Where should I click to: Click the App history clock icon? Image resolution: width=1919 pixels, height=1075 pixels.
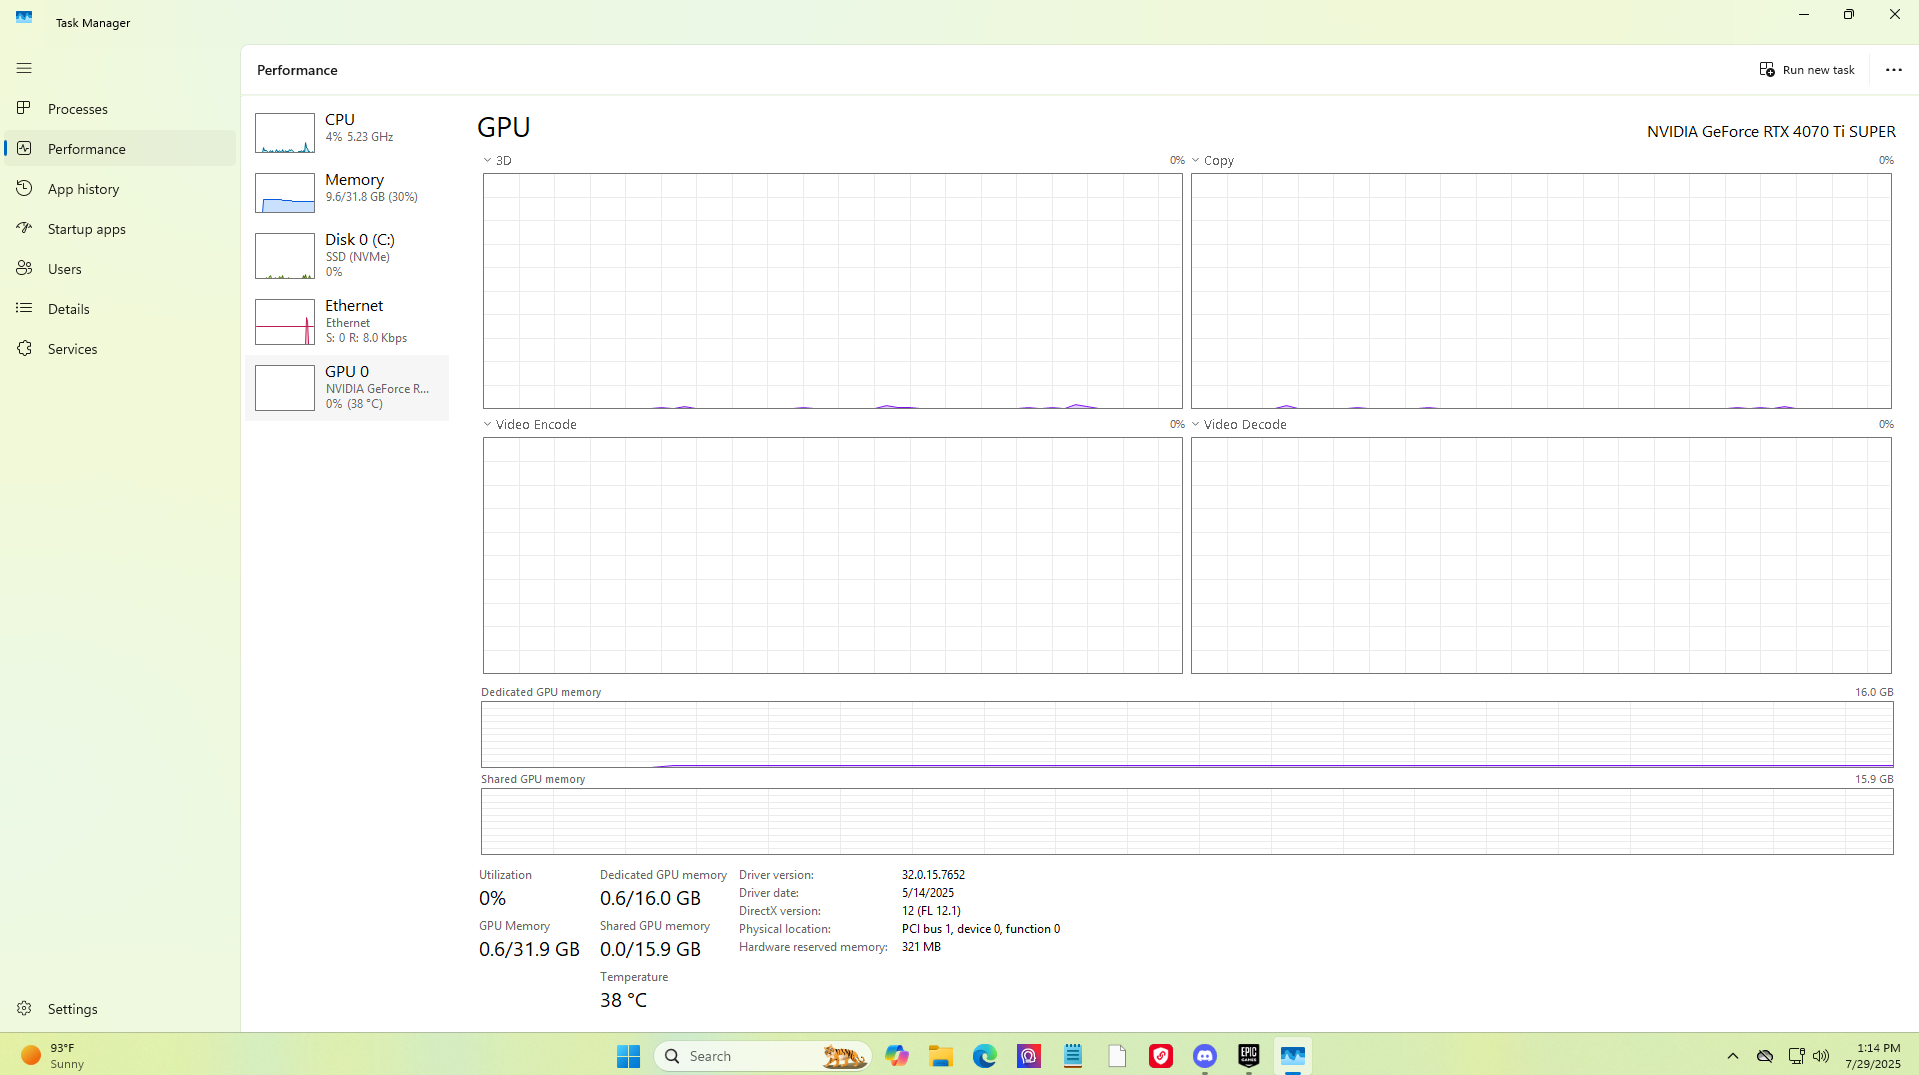tap(24, 188)
